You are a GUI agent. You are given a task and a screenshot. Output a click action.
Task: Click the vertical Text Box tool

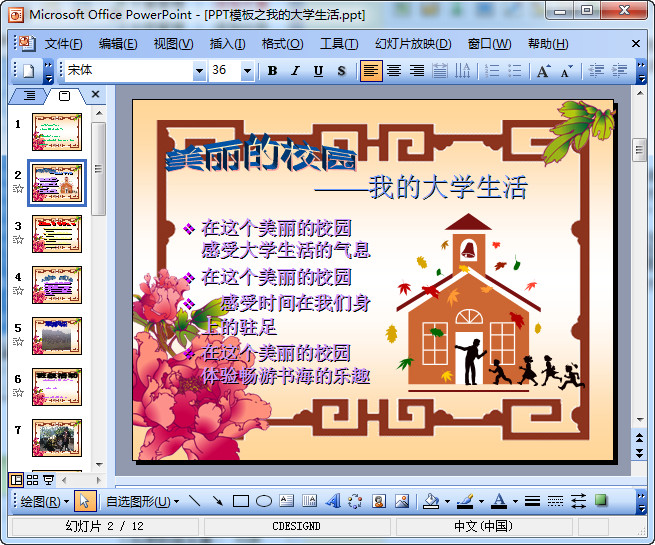pos(310,501)
